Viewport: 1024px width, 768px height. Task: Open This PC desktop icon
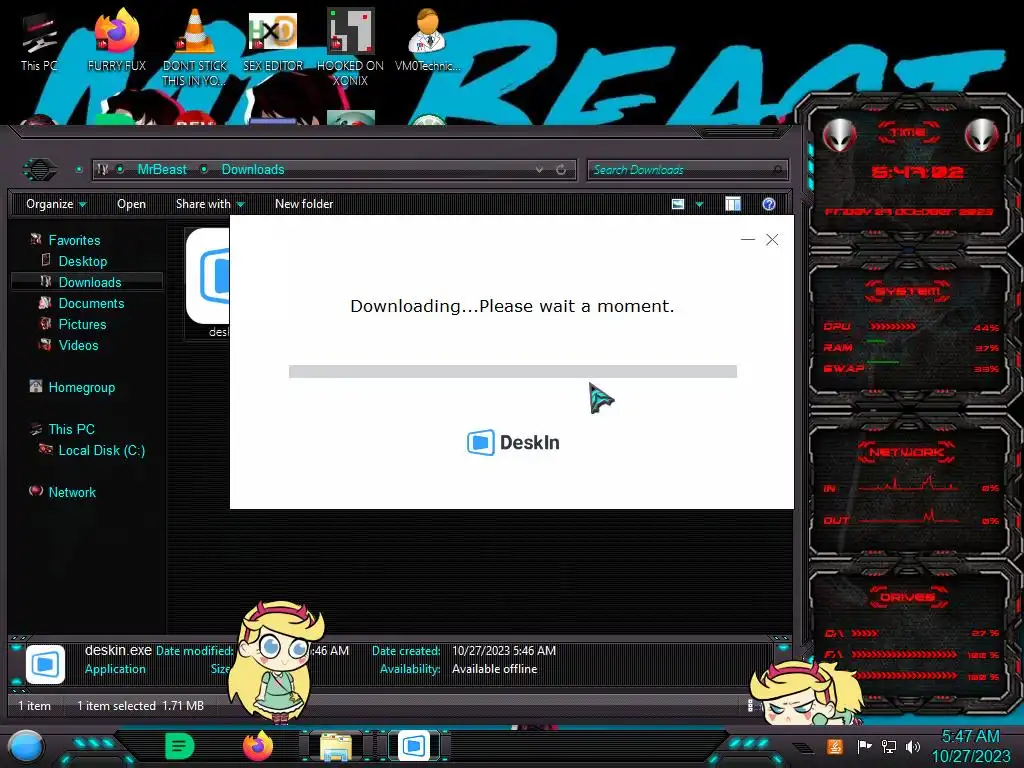pos(39,40)
